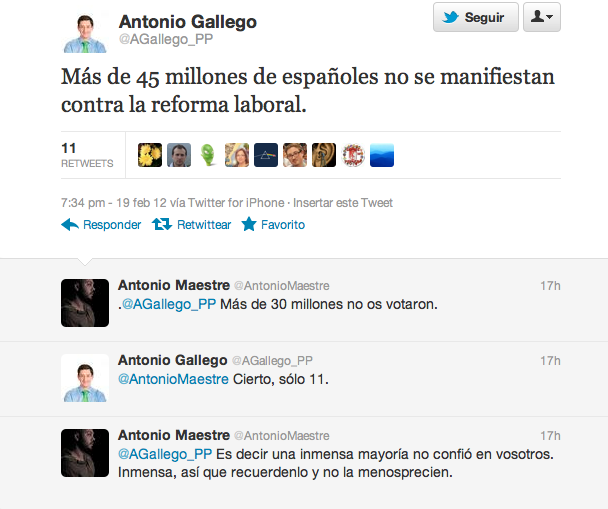Open yellow flowers retweeter avatar
Viewport: 608px width, 509px height.
tap(150, 155)
